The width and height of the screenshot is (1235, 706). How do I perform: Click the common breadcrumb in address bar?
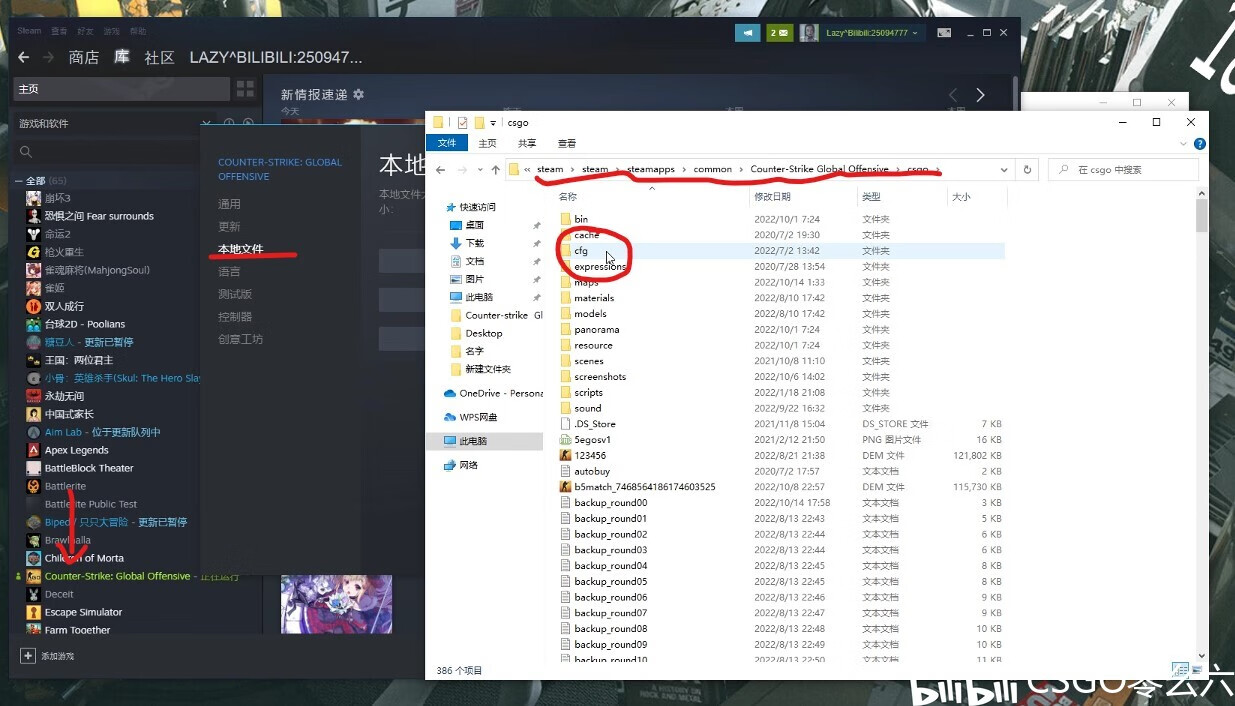click(713, 170)
